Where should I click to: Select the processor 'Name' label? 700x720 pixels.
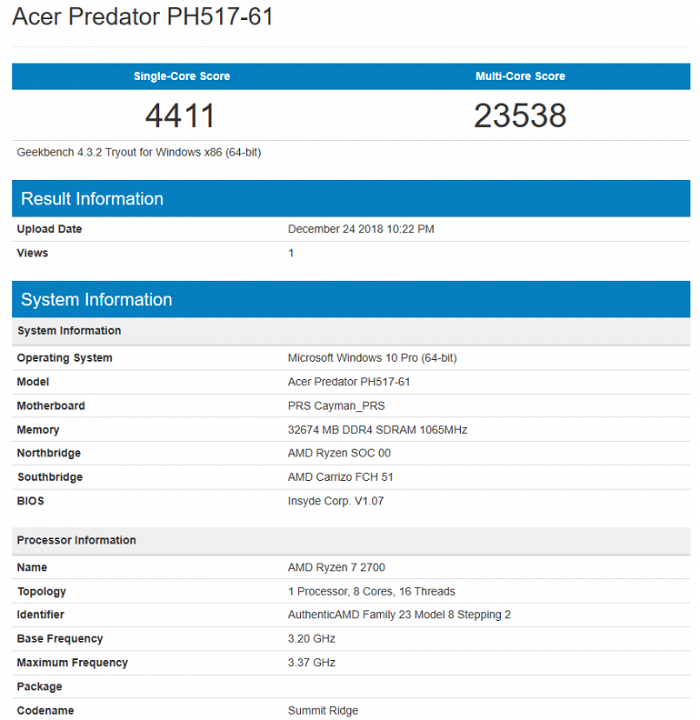(x=32, y=567)
